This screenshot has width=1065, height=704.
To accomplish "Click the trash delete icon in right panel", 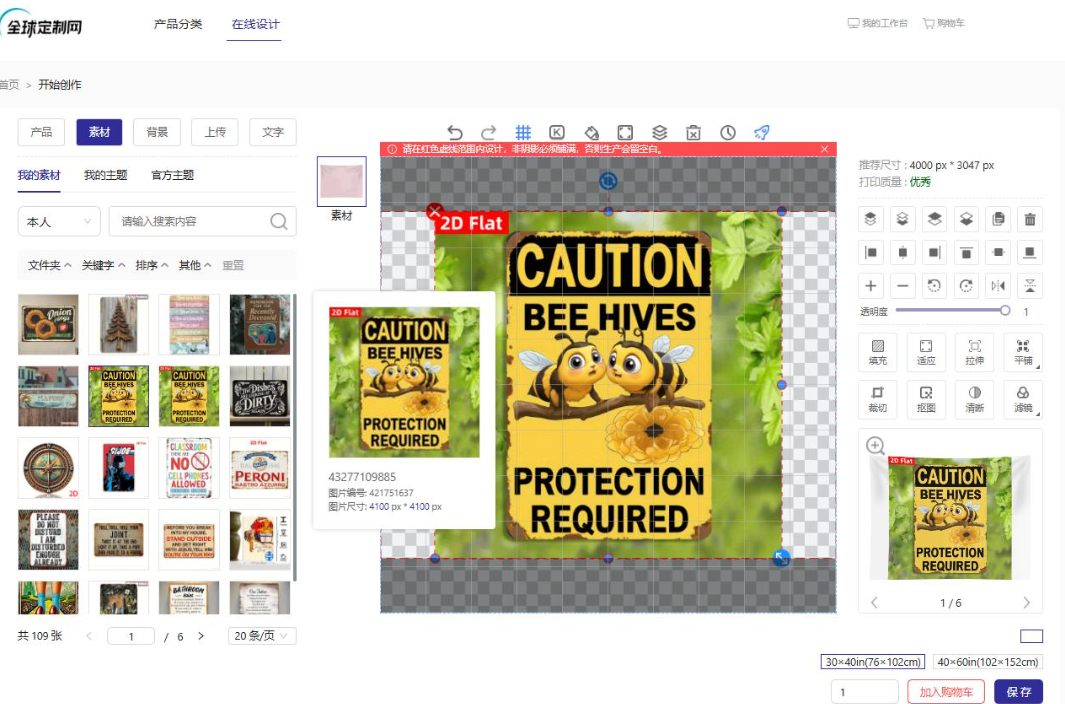I will click(x=1030, y=219).
